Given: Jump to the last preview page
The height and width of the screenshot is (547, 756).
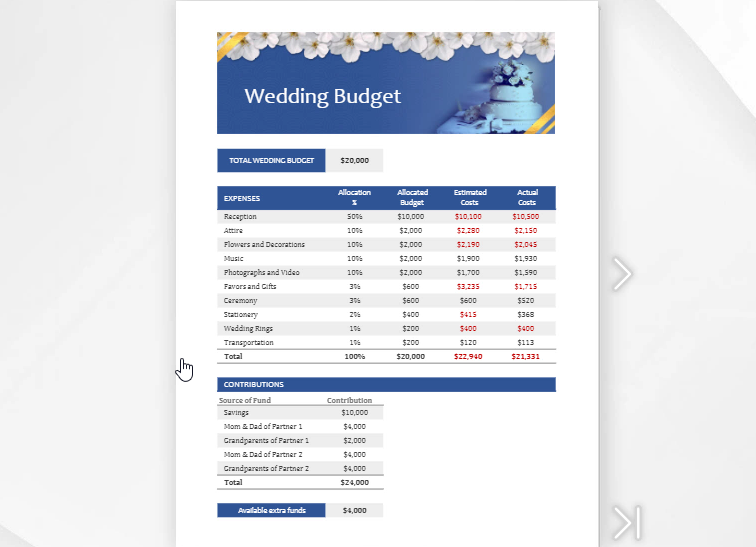Looking at the screenshot, I should tap(626, 522).
